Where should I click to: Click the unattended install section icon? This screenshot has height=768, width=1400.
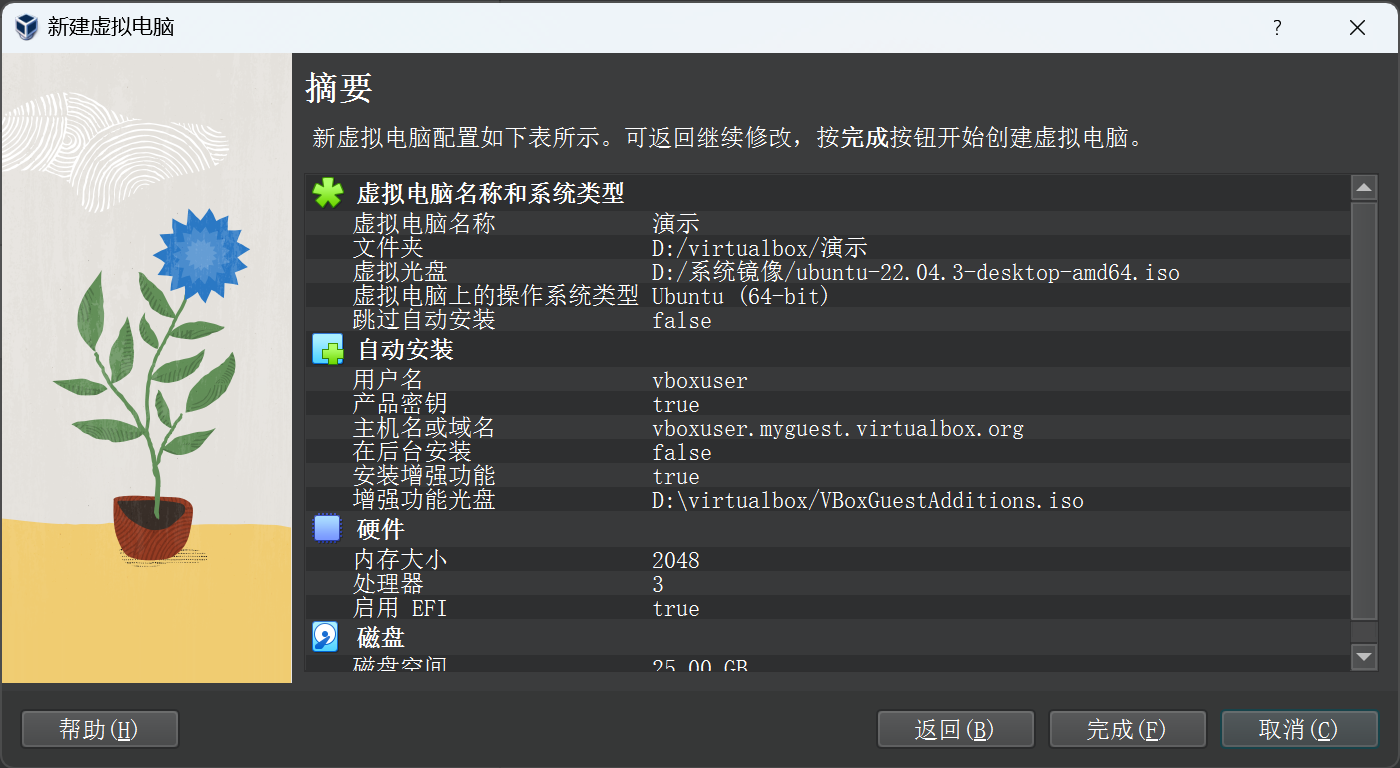(327, 349)
